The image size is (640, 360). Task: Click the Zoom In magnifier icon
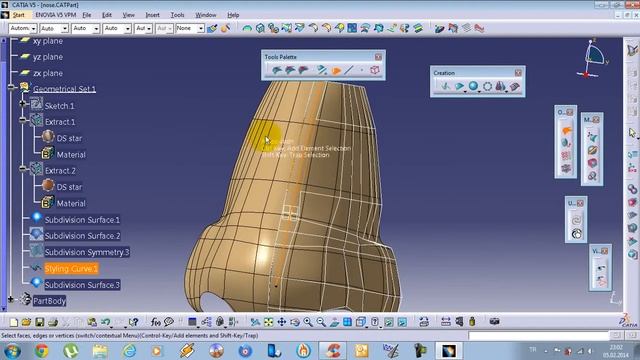[x=308, y=322]
